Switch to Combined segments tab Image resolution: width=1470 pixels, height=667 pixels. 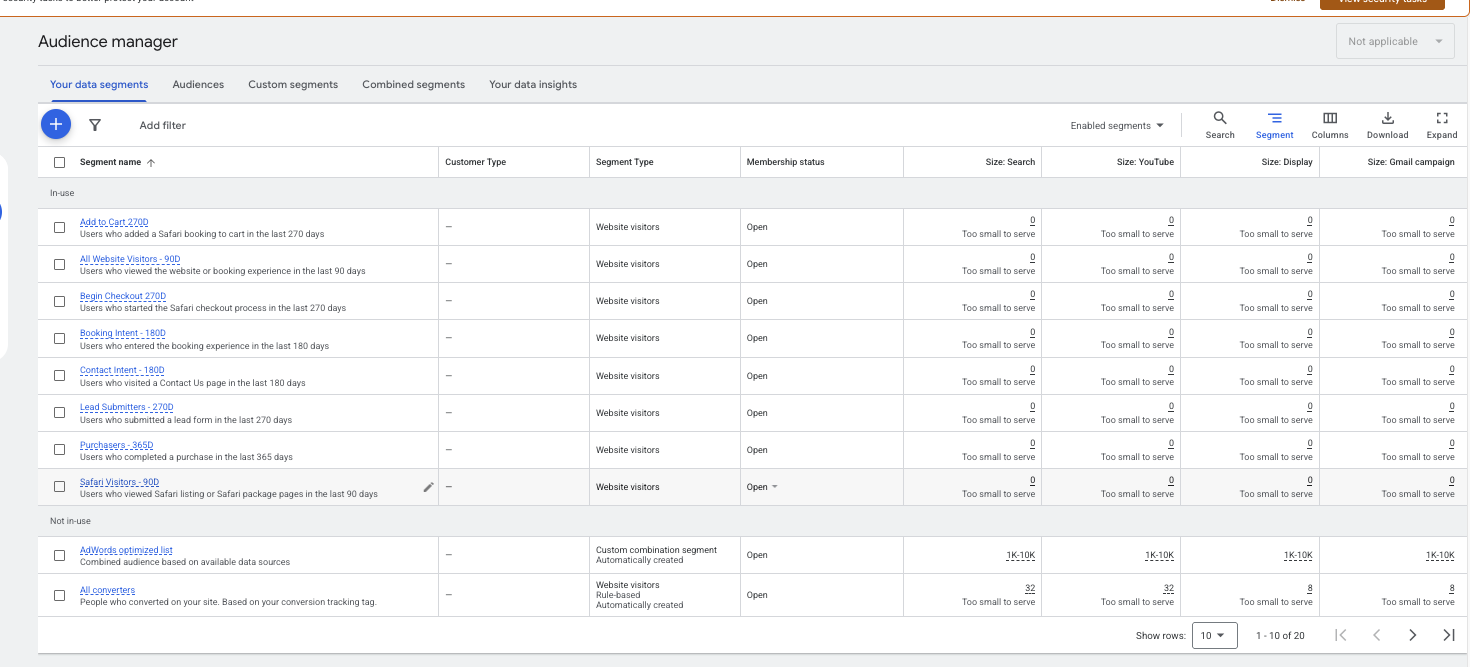coord(413,85)
